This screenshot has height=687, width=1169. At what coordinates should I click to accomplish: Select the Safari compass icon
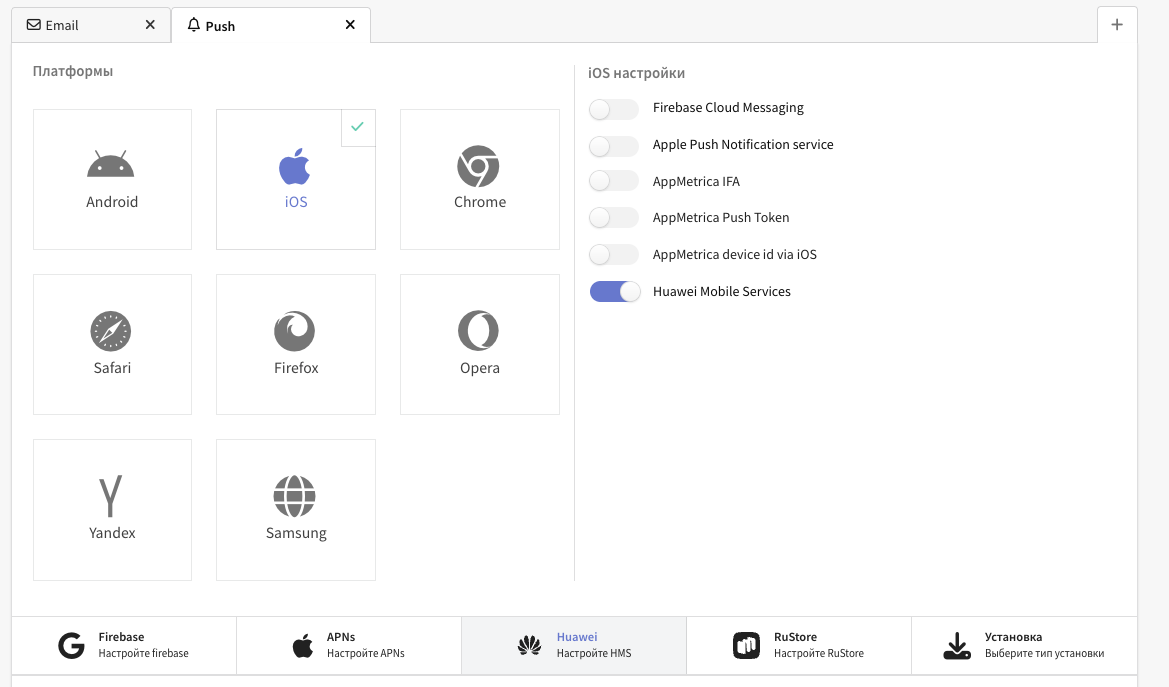[x=111, y=331]
